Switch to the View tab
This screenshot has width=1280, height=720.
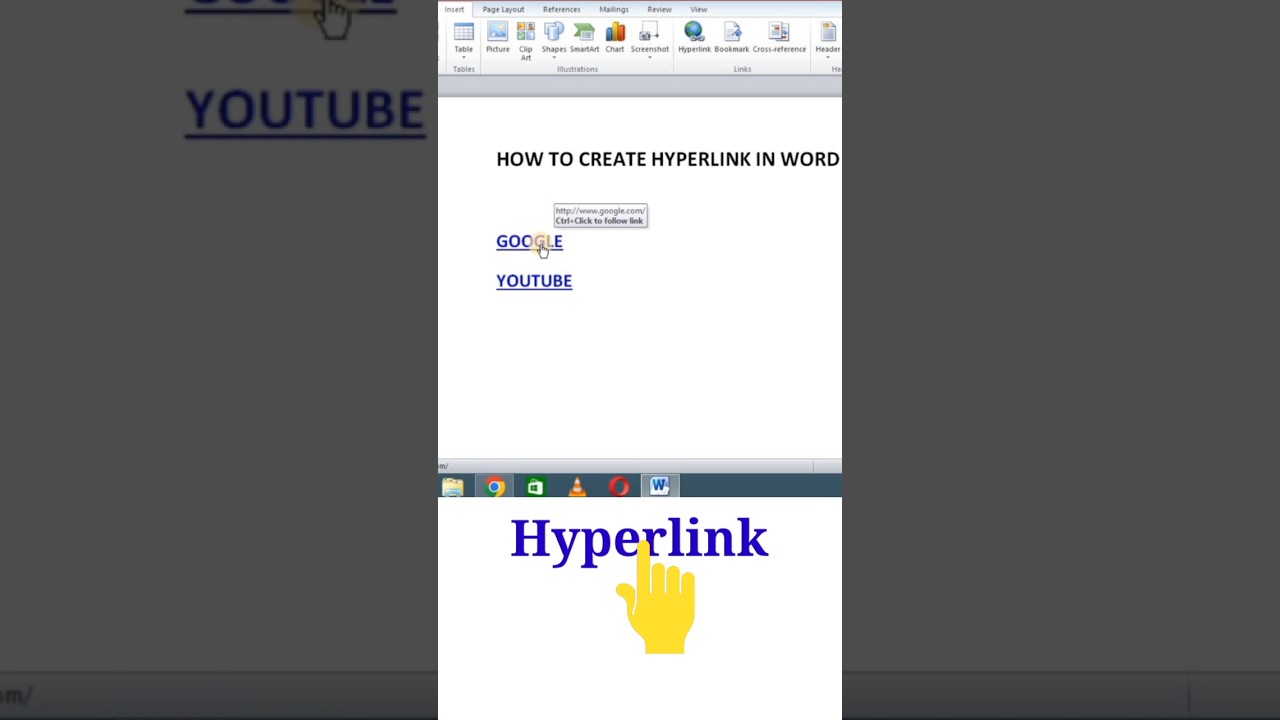698,9
